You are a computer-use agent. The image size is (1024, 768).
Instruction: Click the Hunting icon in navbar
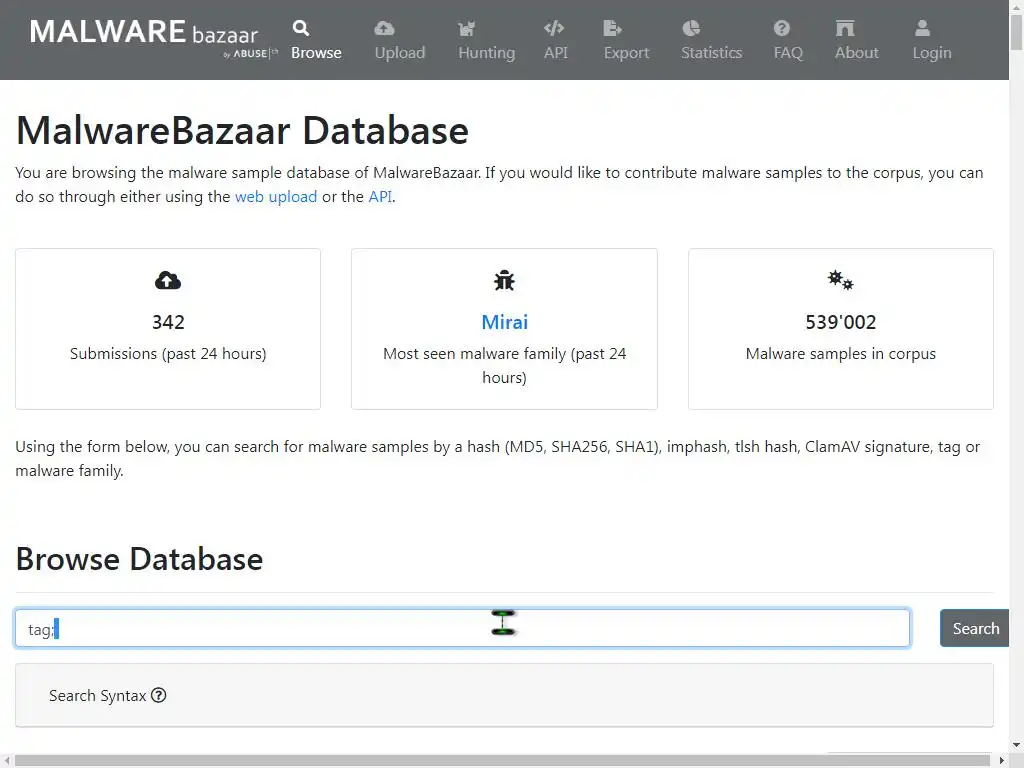(x=466, y=28)
